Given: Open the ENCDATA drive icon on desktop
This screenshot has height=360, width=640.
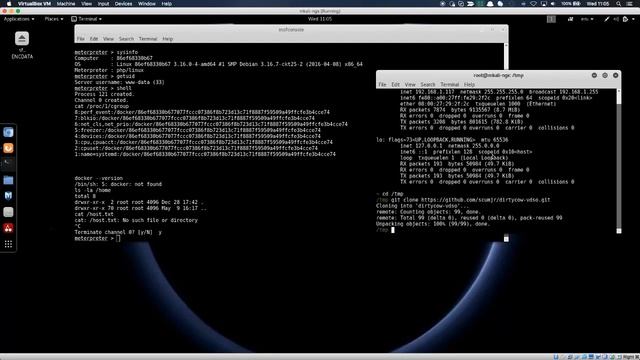Looking at the screenshot, I should 22,45.
